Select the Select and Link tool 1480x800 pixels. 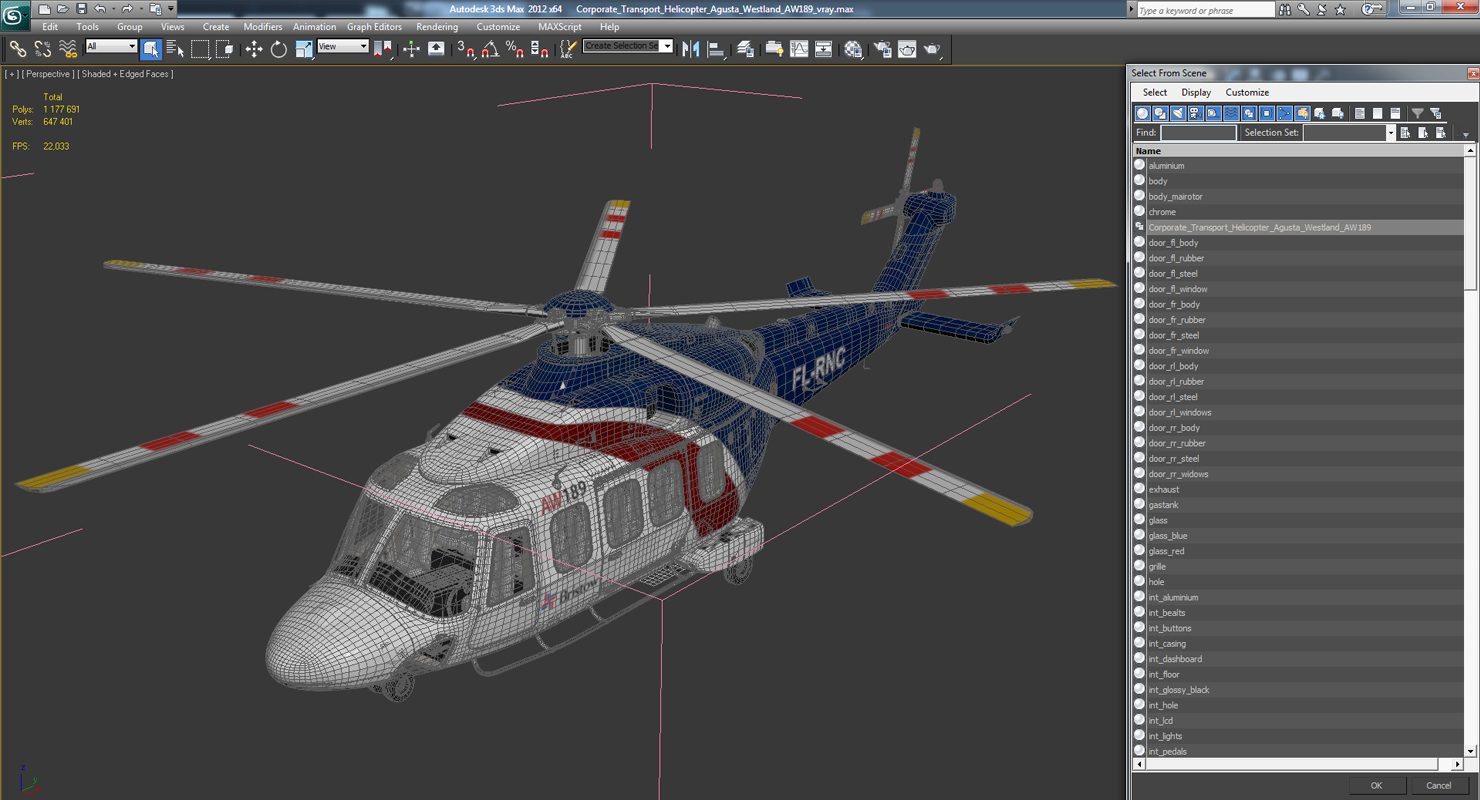coord(18,48)
